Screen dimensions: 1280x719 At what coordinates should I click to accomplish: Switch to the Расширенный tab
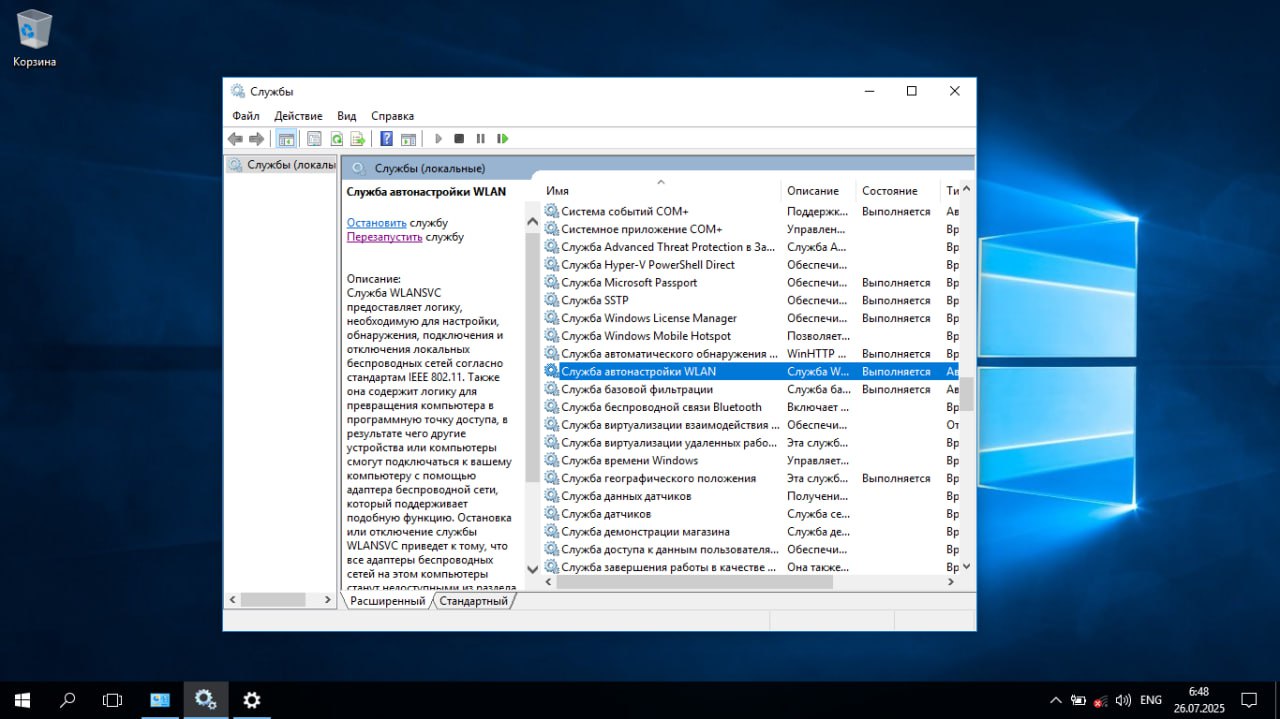coord(387,601)
